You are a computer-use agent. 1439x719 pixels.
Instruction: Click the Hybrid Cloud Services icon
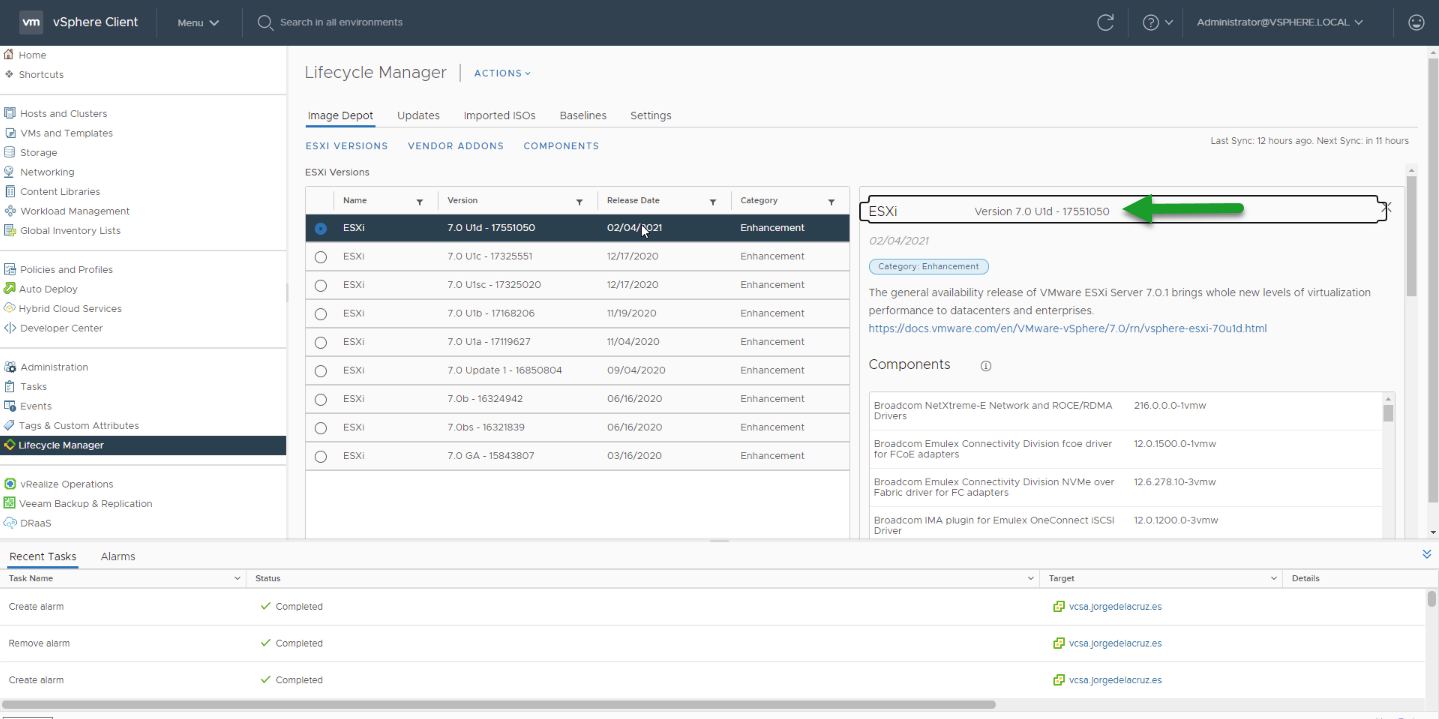point(10,308)
